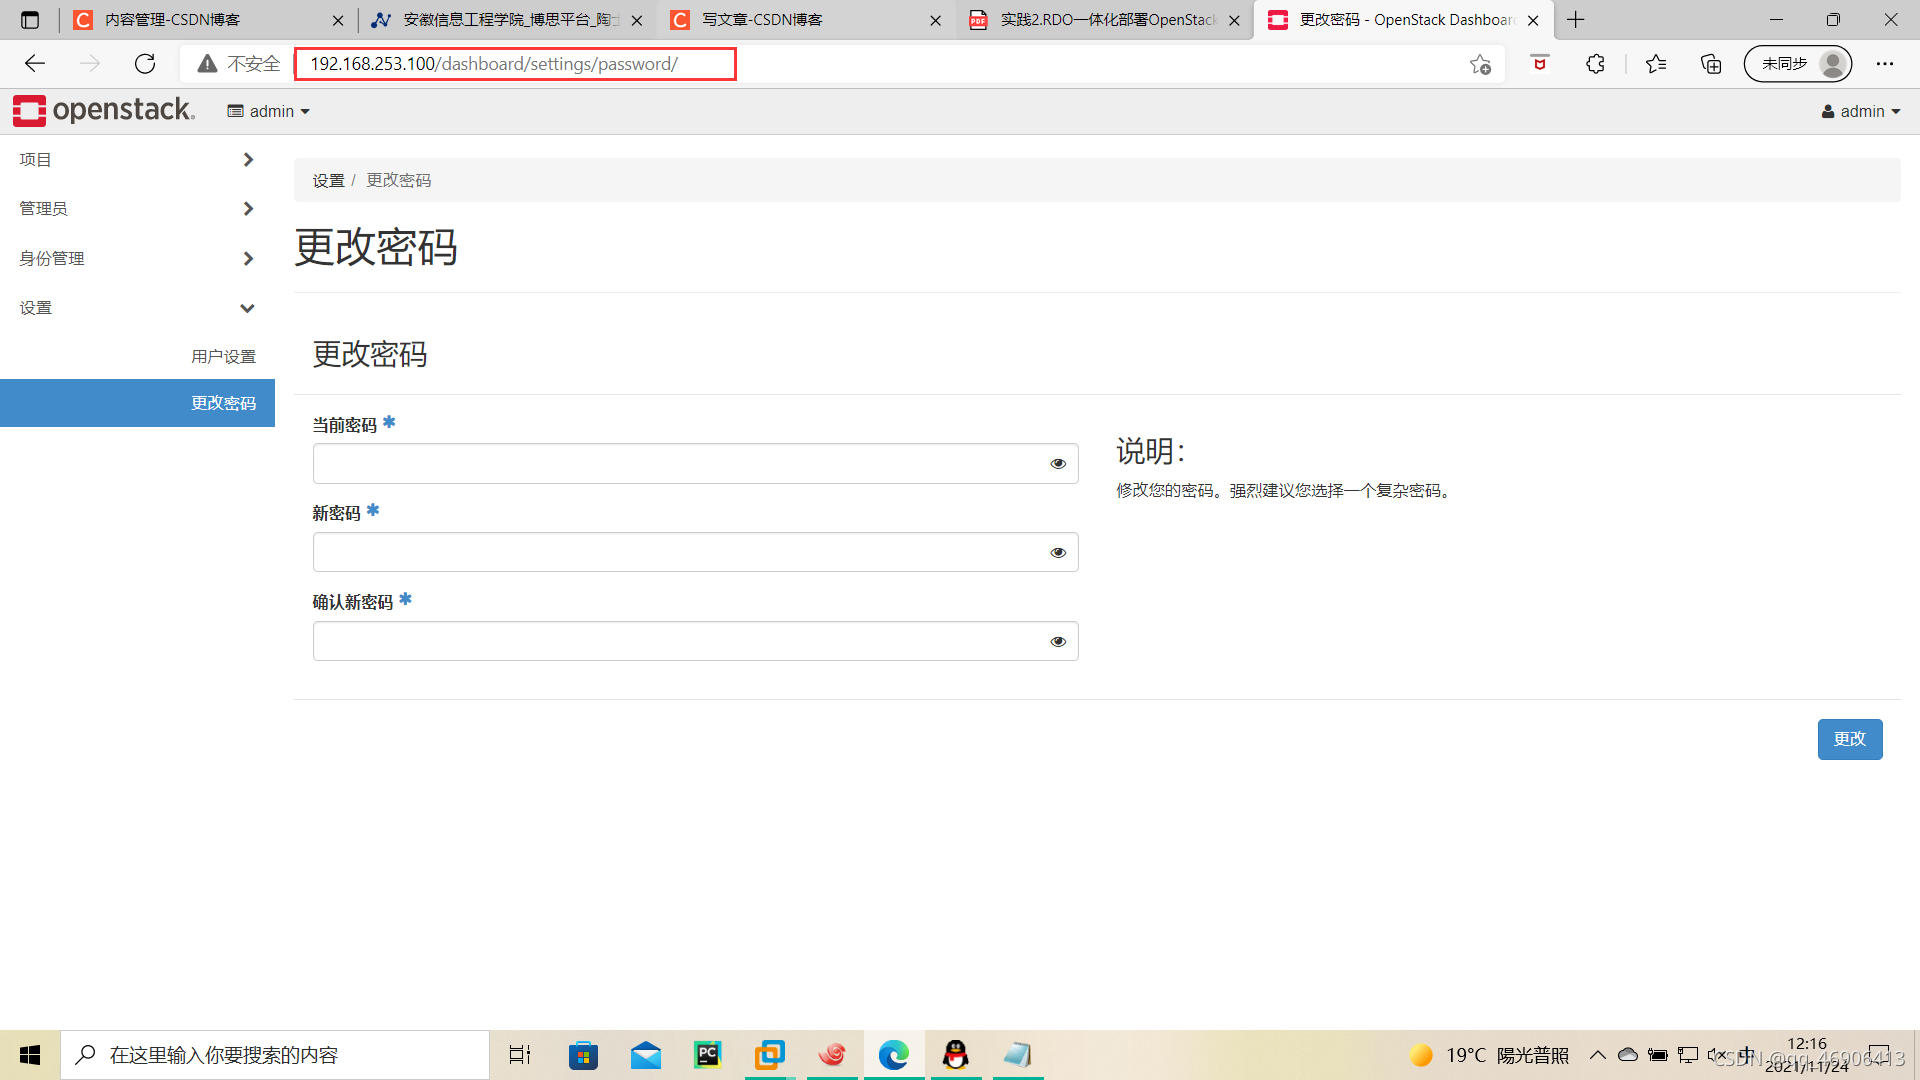Click the Microsoft Edge taskbar icon
This screenshot has height=1080, width=1920.
(x=893, y=1054)
